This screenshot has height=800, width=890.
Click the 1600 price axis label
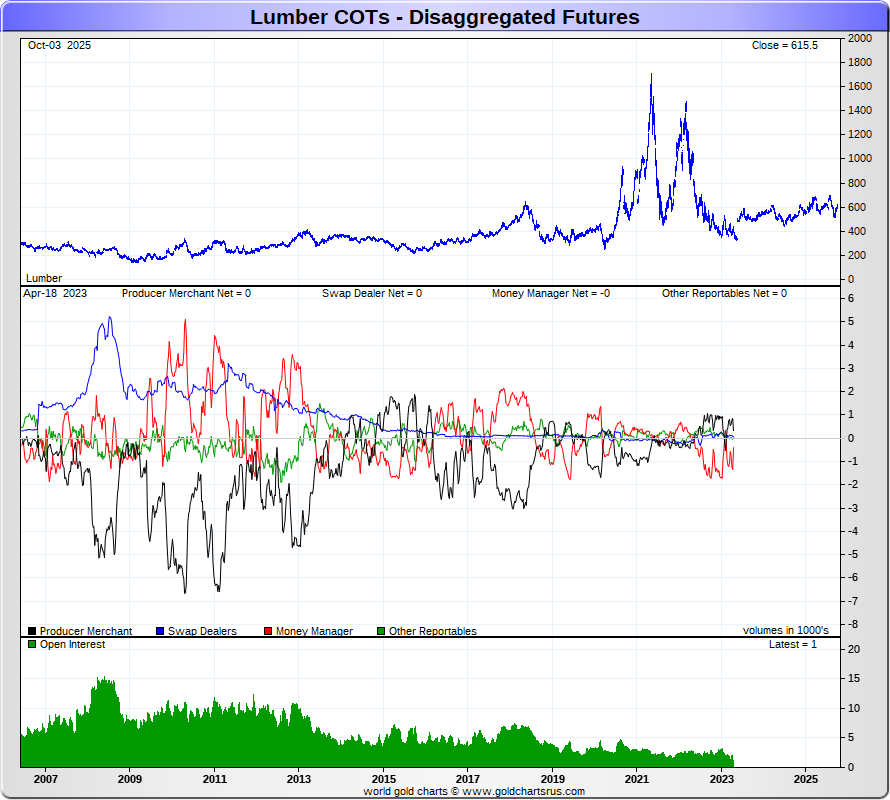860,86
